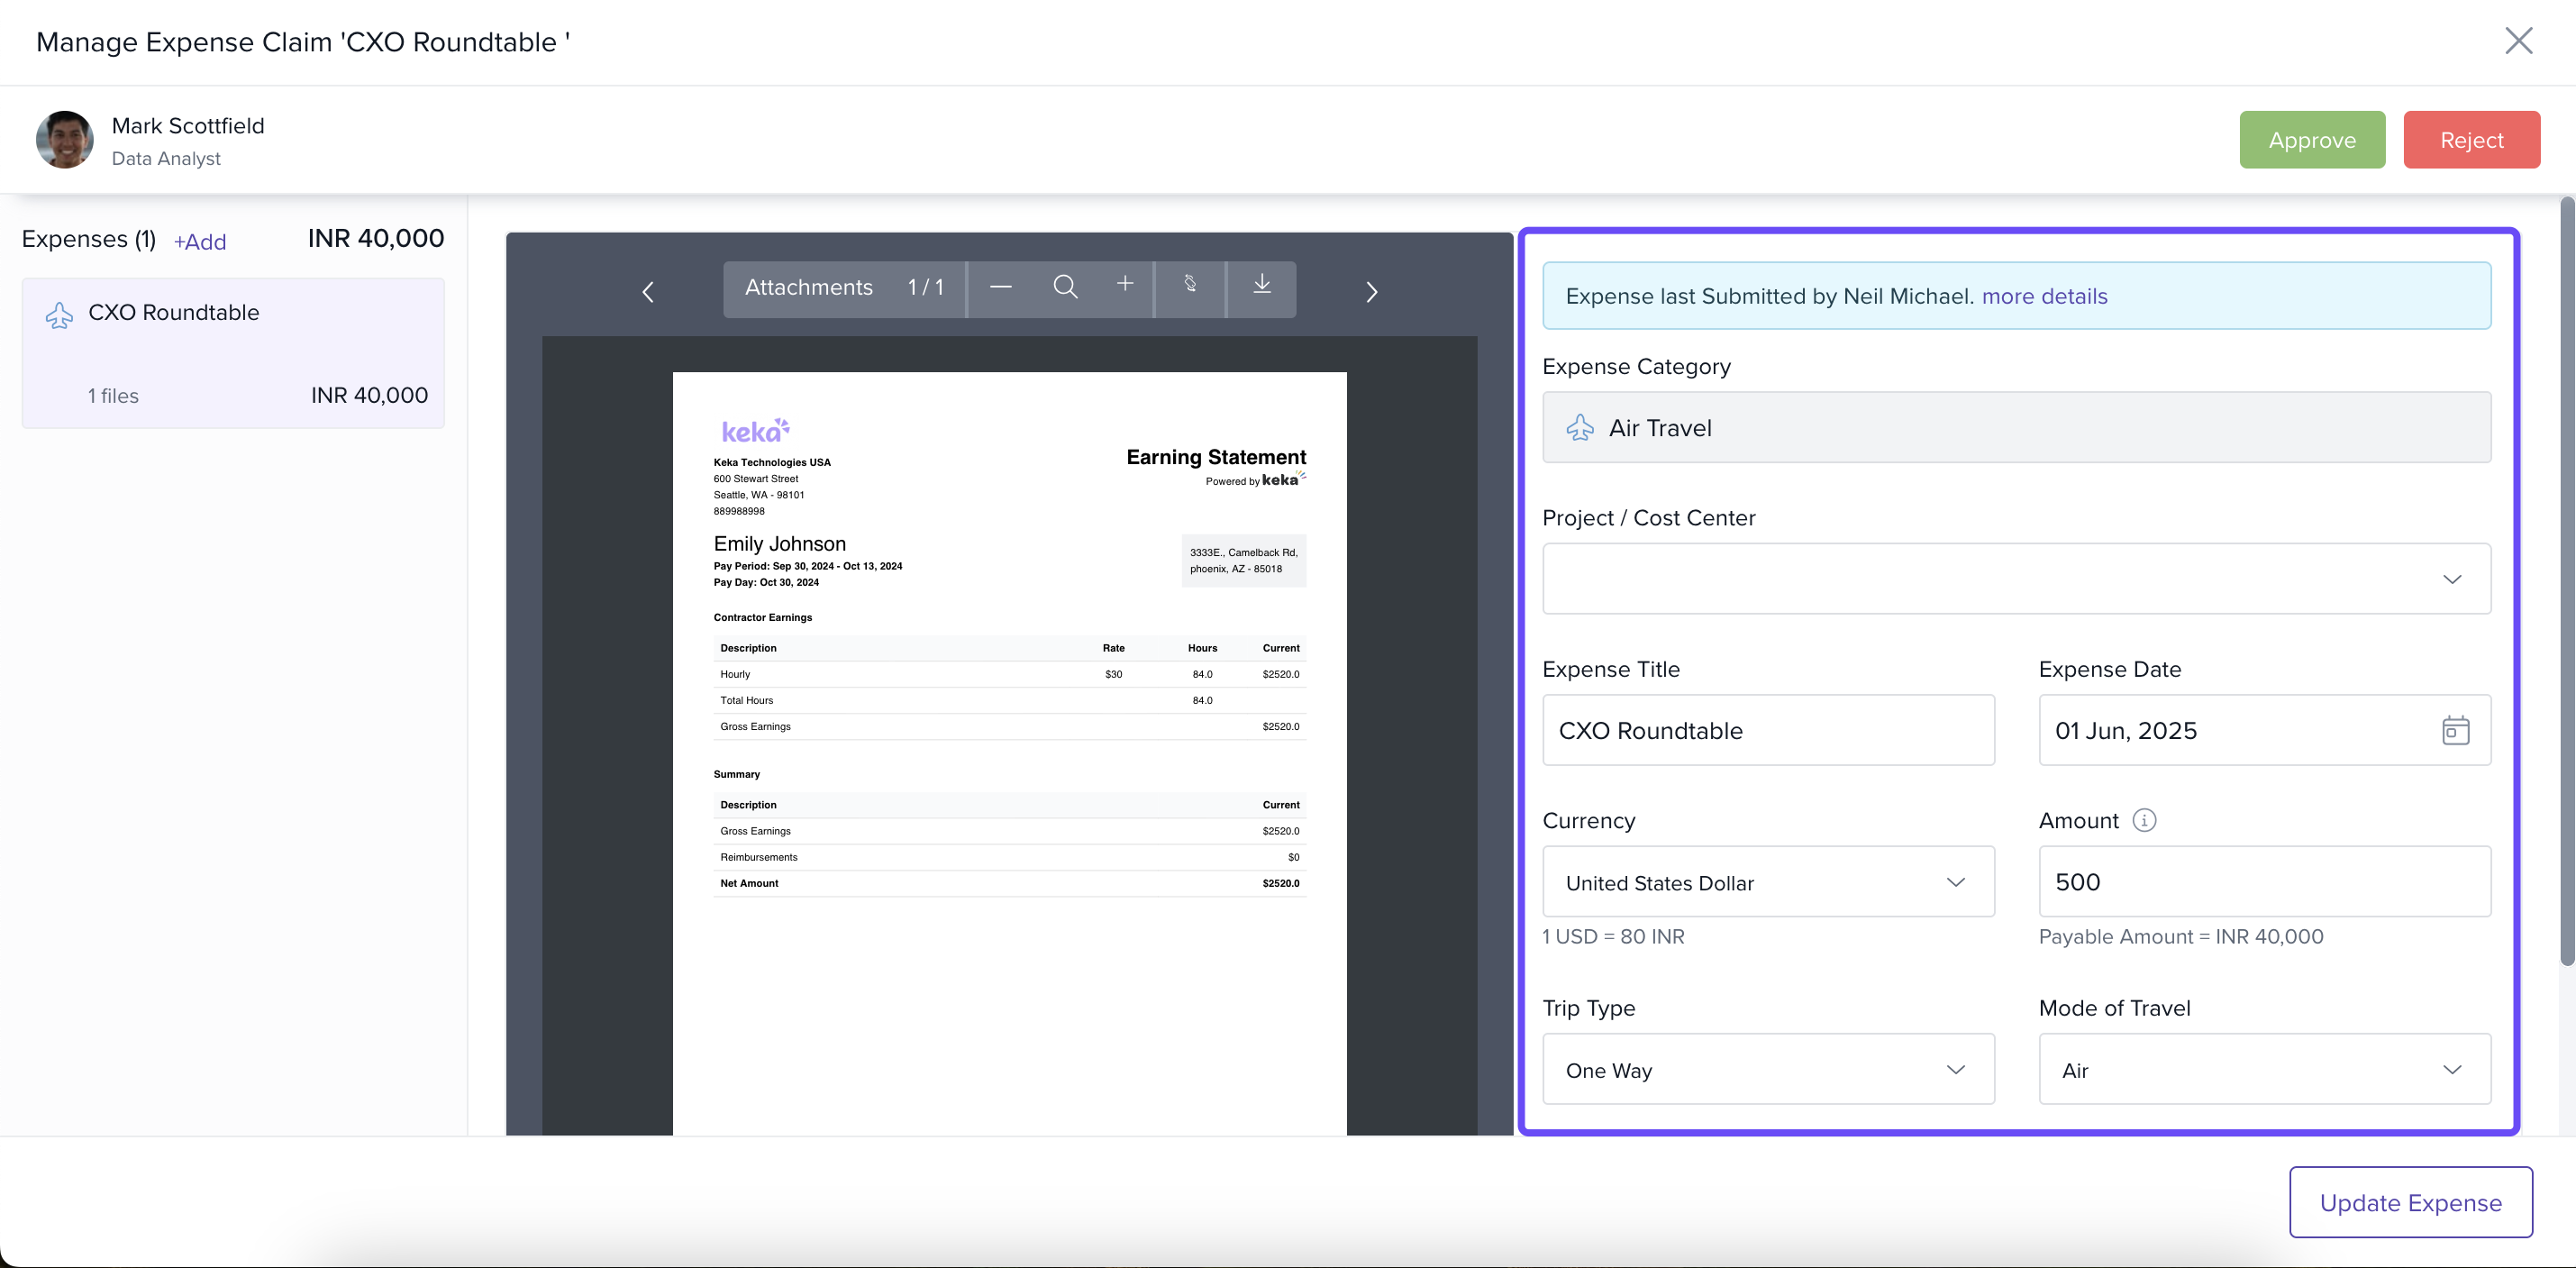Download the attached file

pyautogui.click(x=1262, y=285)
